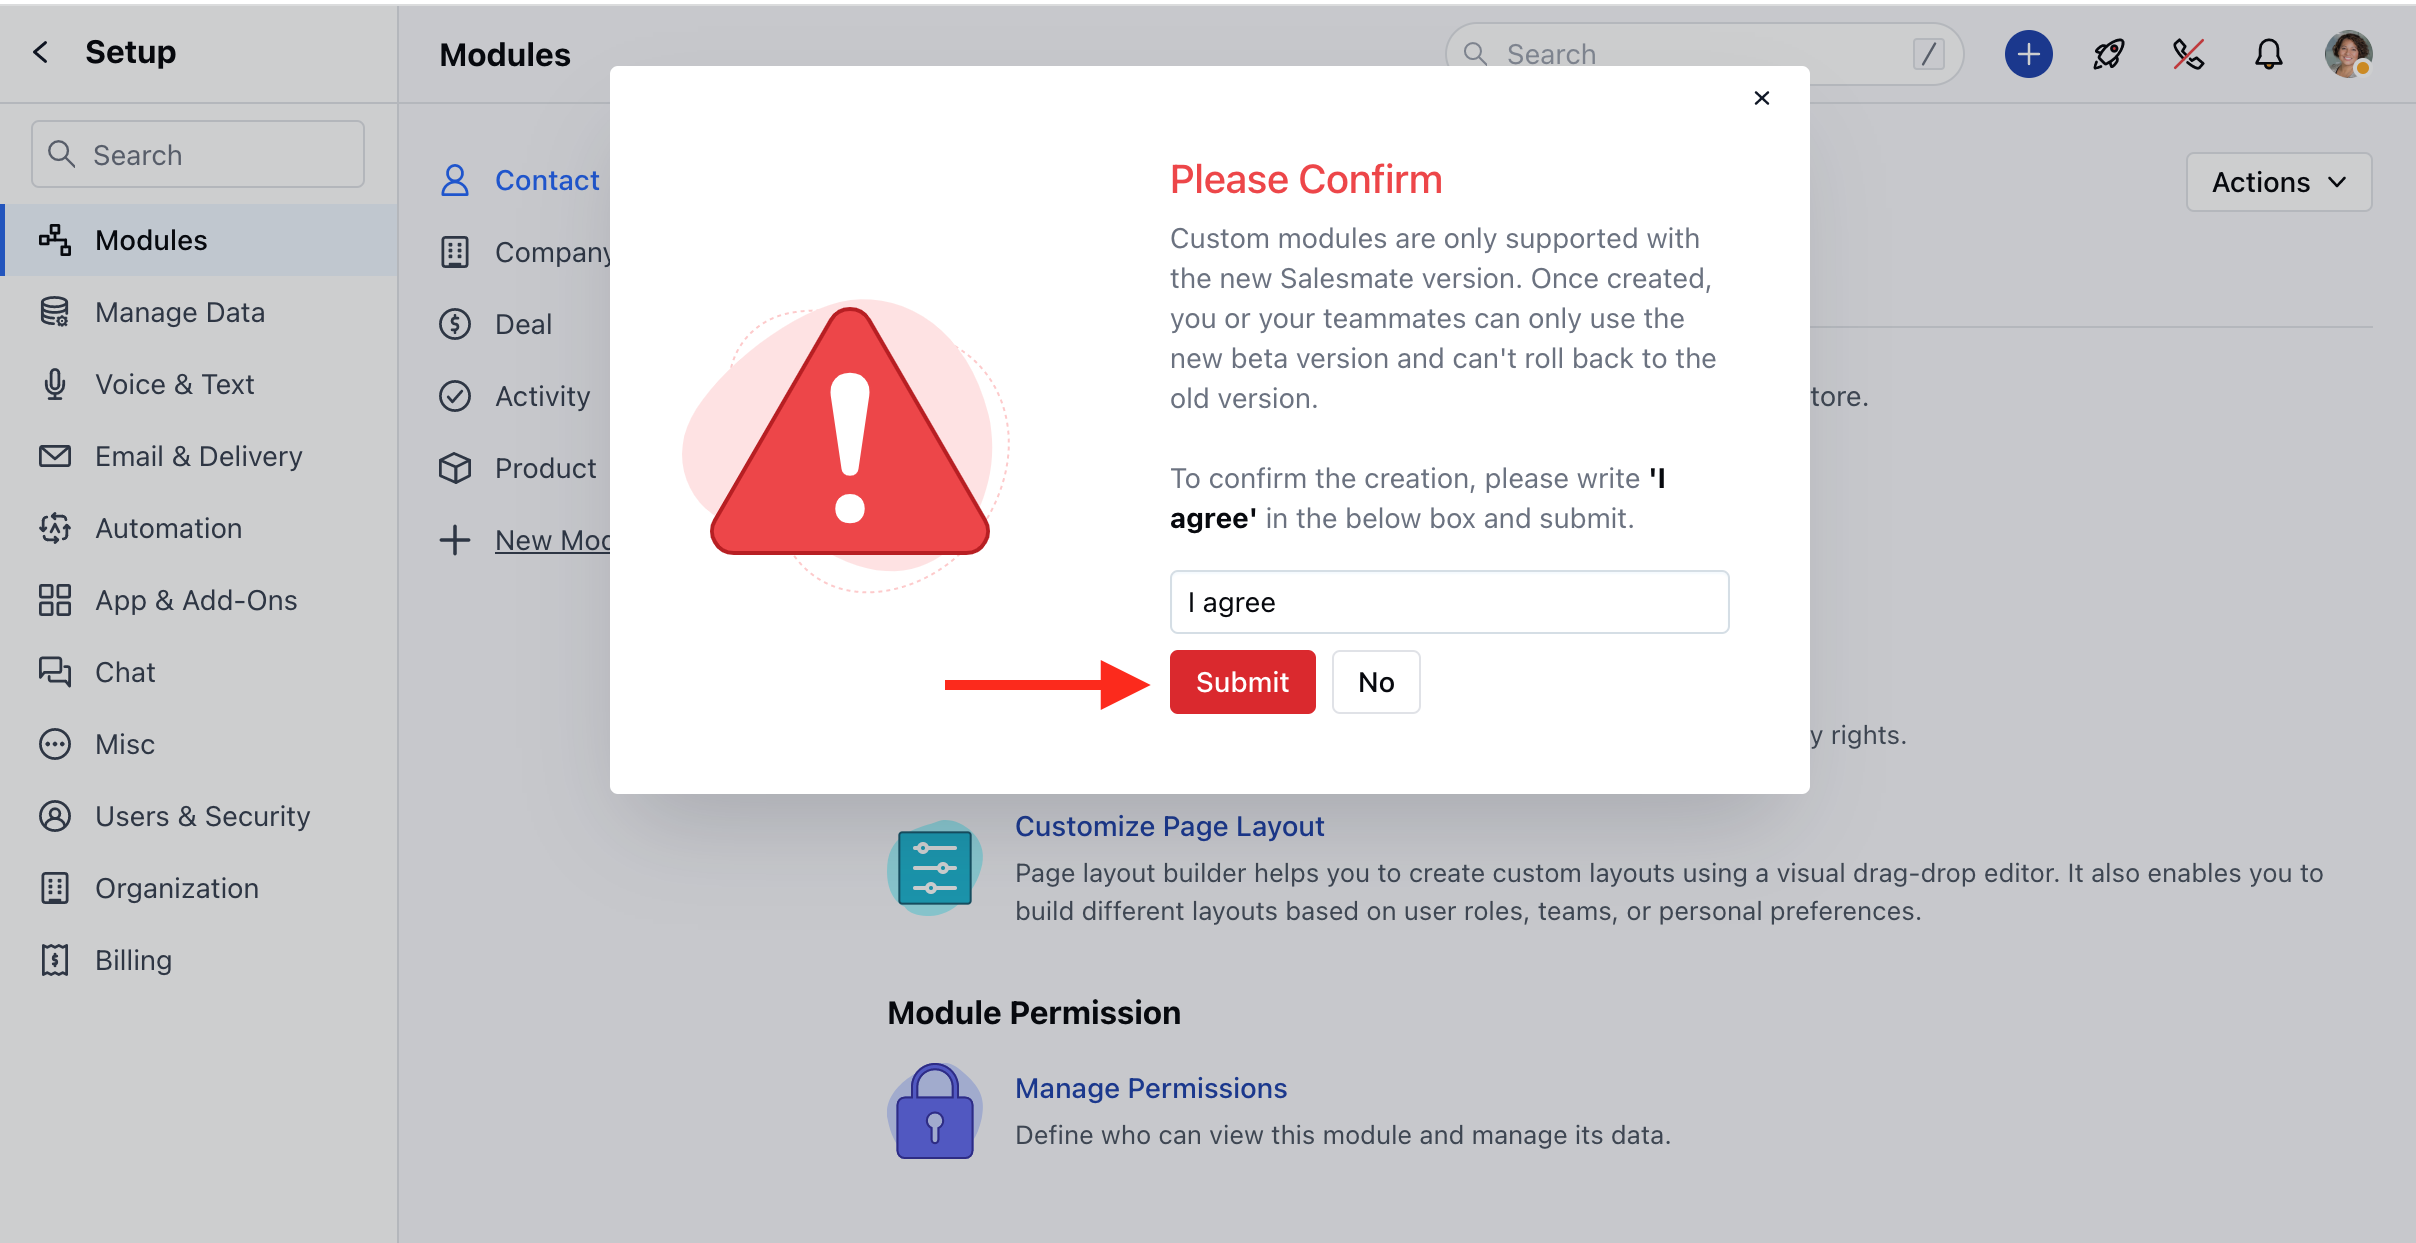Click the No button
Image resolution: width=2416 pixels, height=1243 pixels.
click(x=1376, y=682)
